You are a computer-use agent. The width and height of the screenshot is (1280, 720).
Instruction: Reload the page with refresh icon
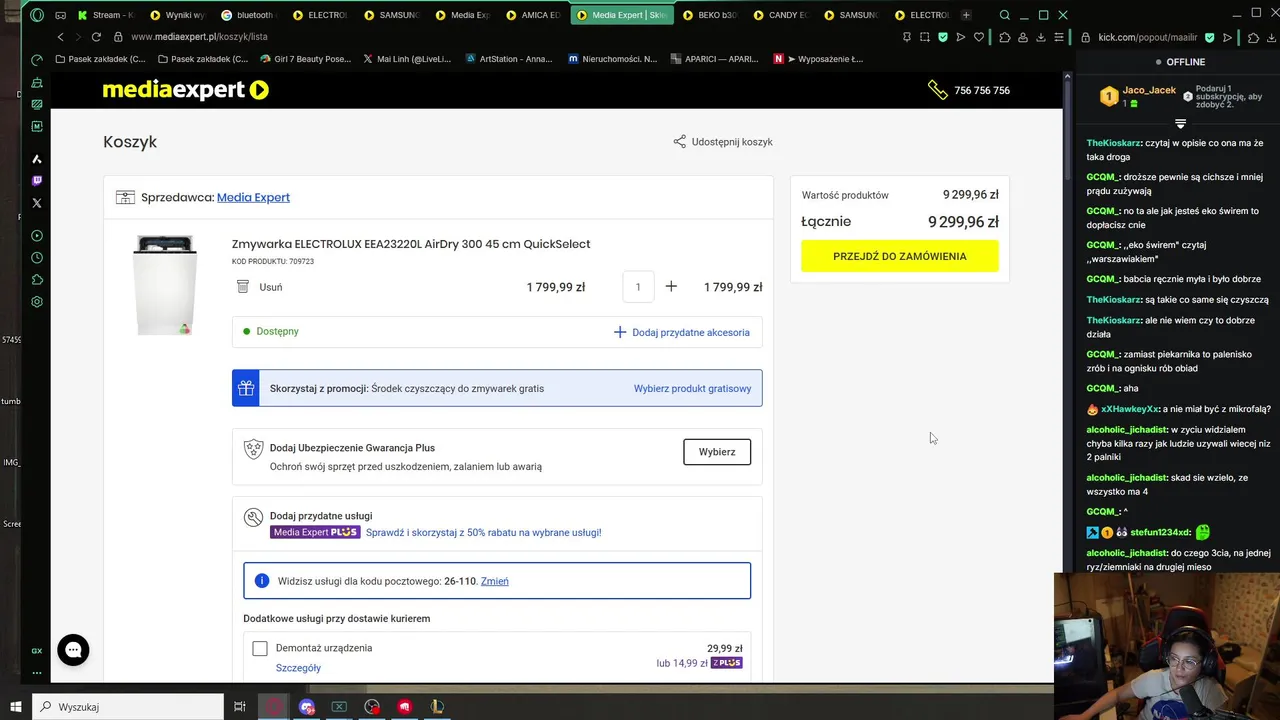pos(96,37)
